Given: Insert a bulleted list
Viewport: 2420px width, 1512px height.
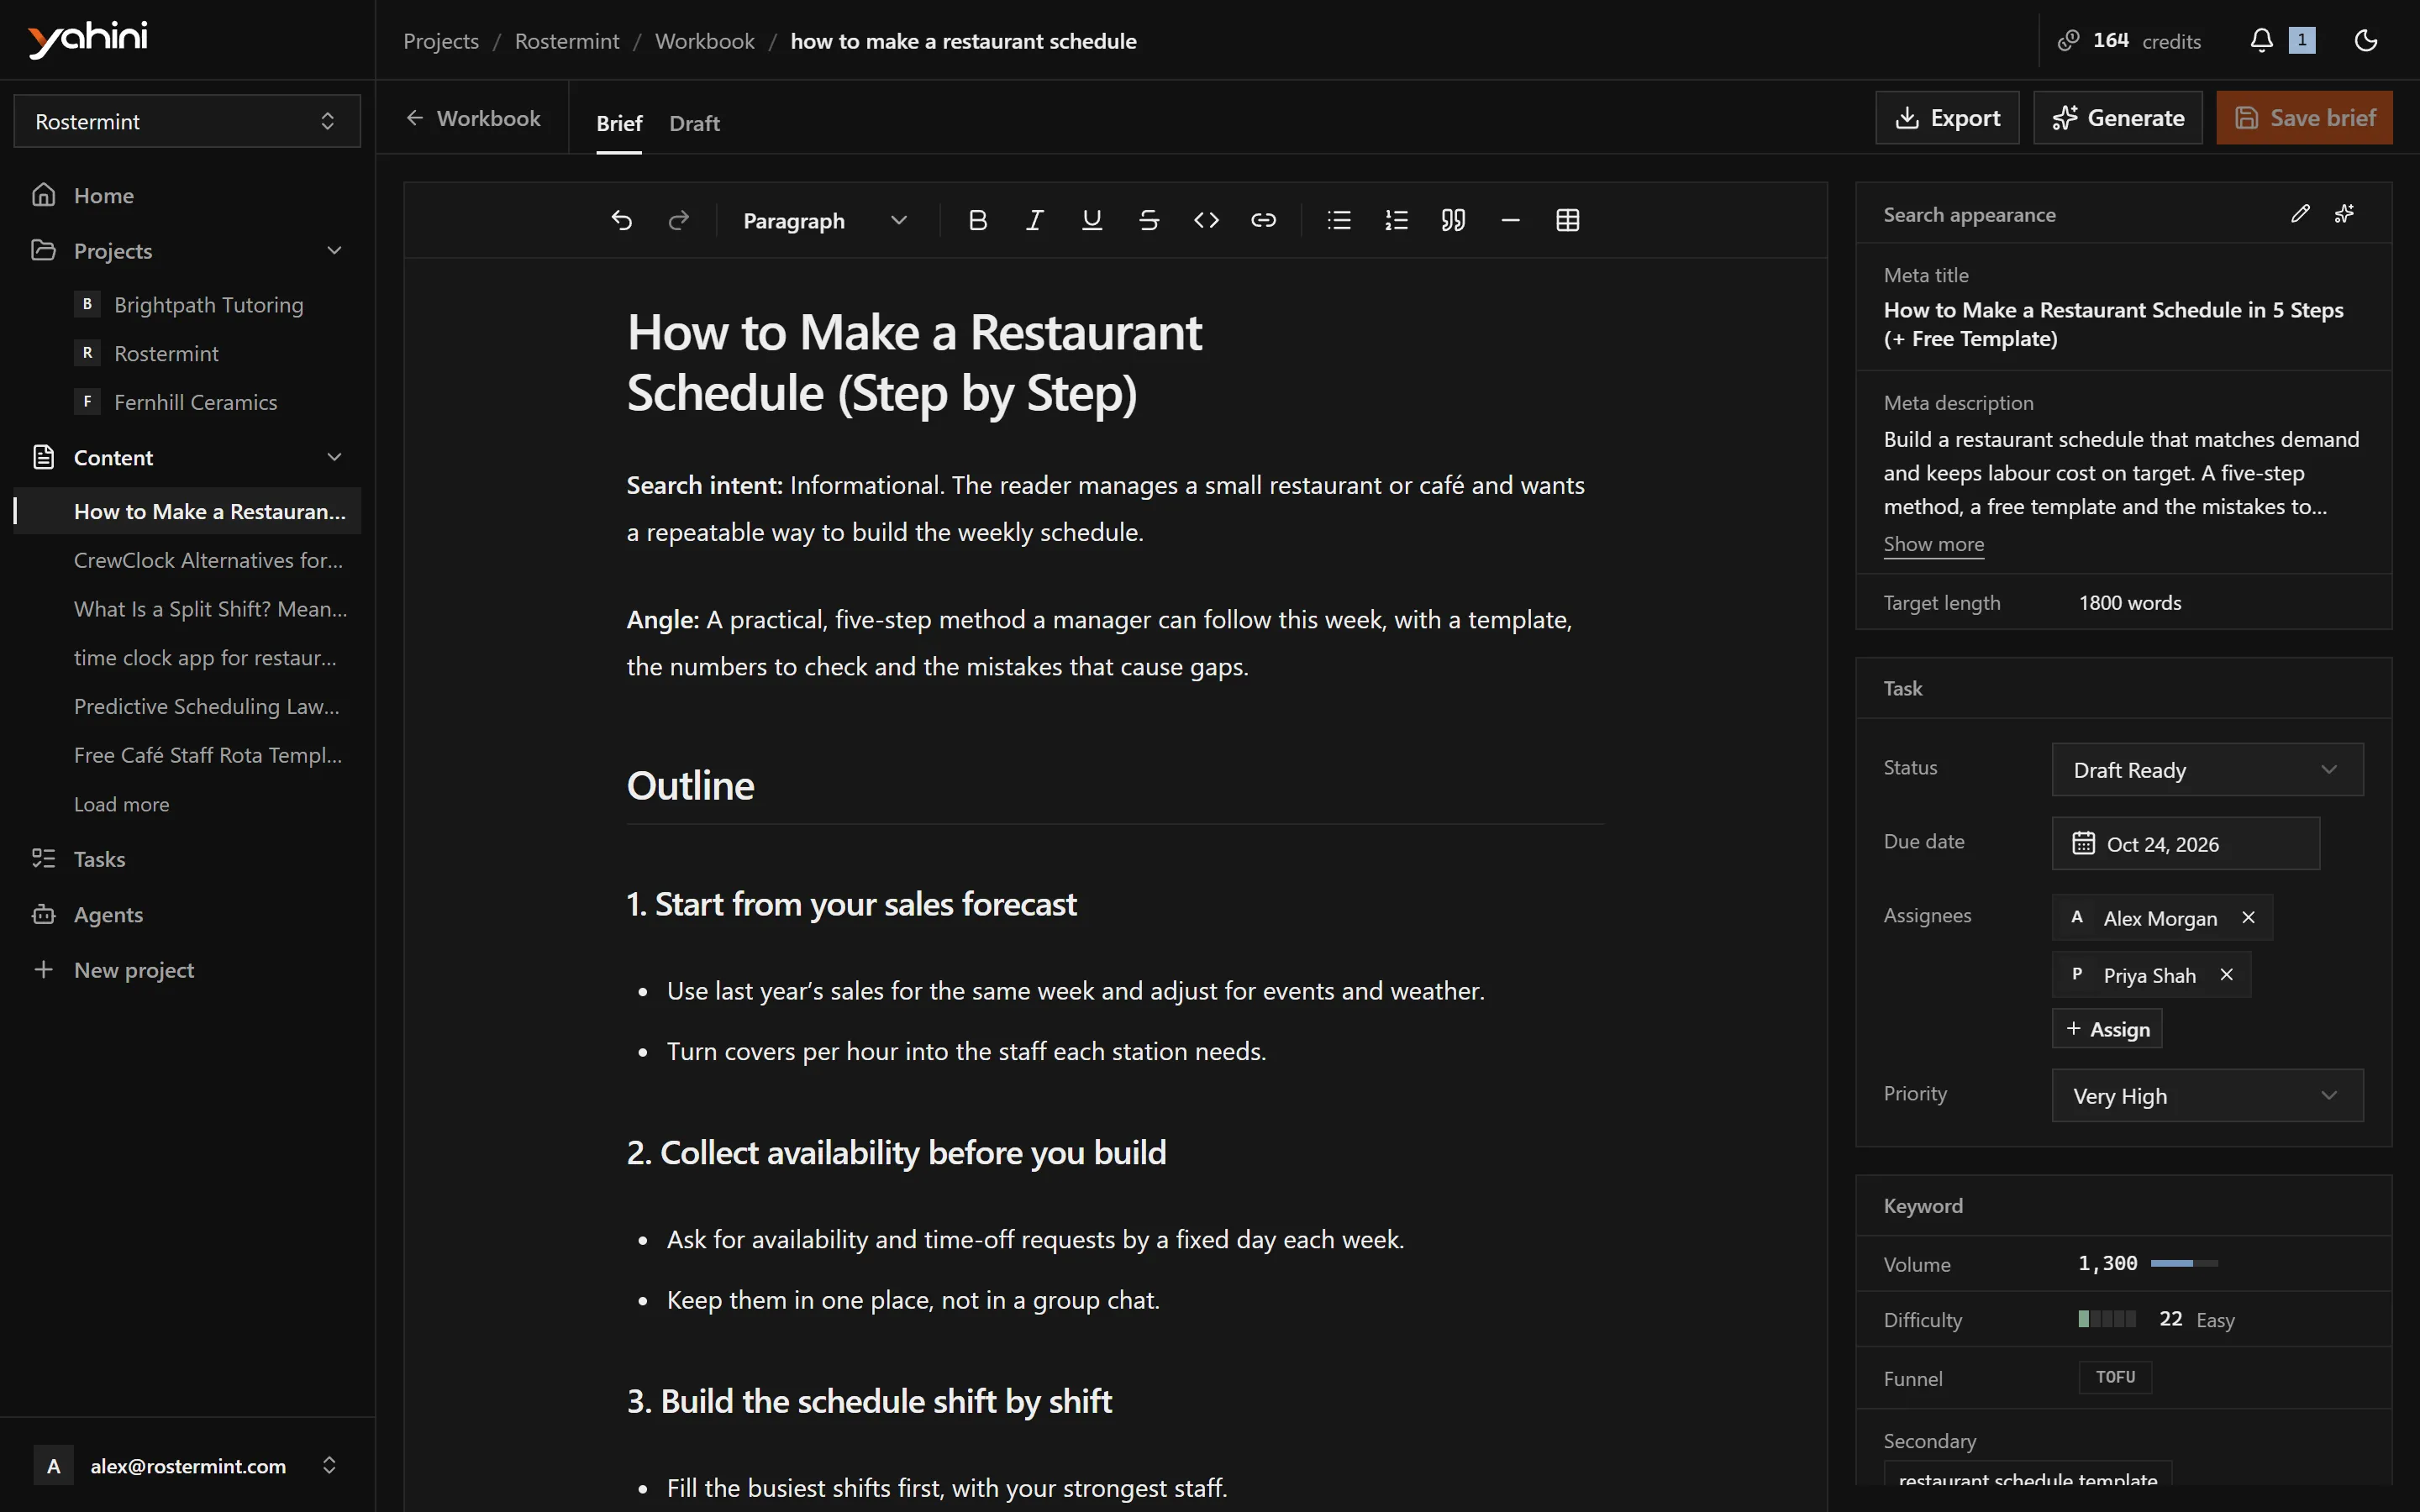Looking at the screenshot, I should [1338, 220].
